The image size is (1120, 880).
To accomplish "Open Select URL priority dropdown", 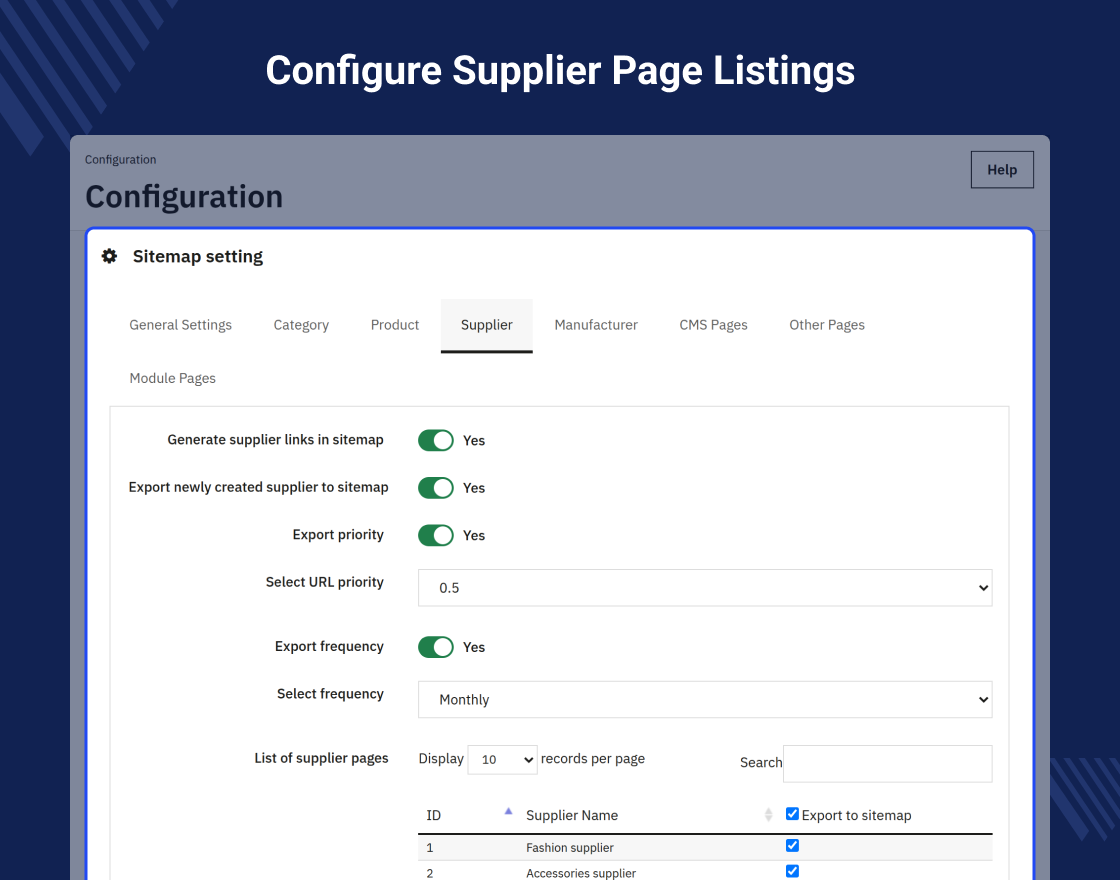I will [x=705, y=588].
